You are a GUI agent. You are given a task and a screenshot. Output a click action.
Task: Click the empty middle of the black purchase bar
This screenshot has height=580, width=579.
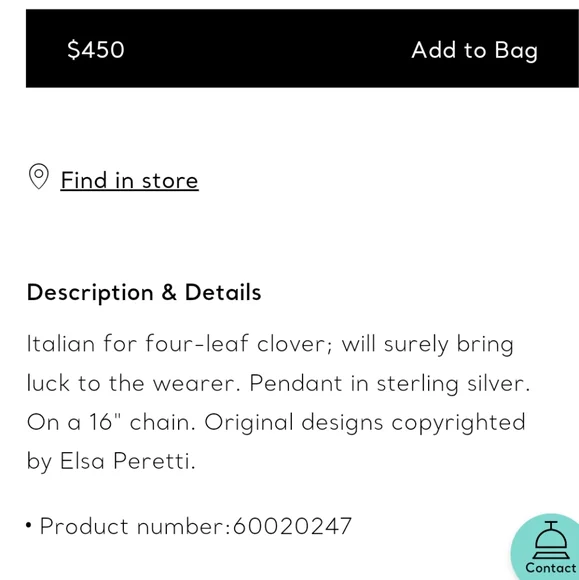coord(266,49)
